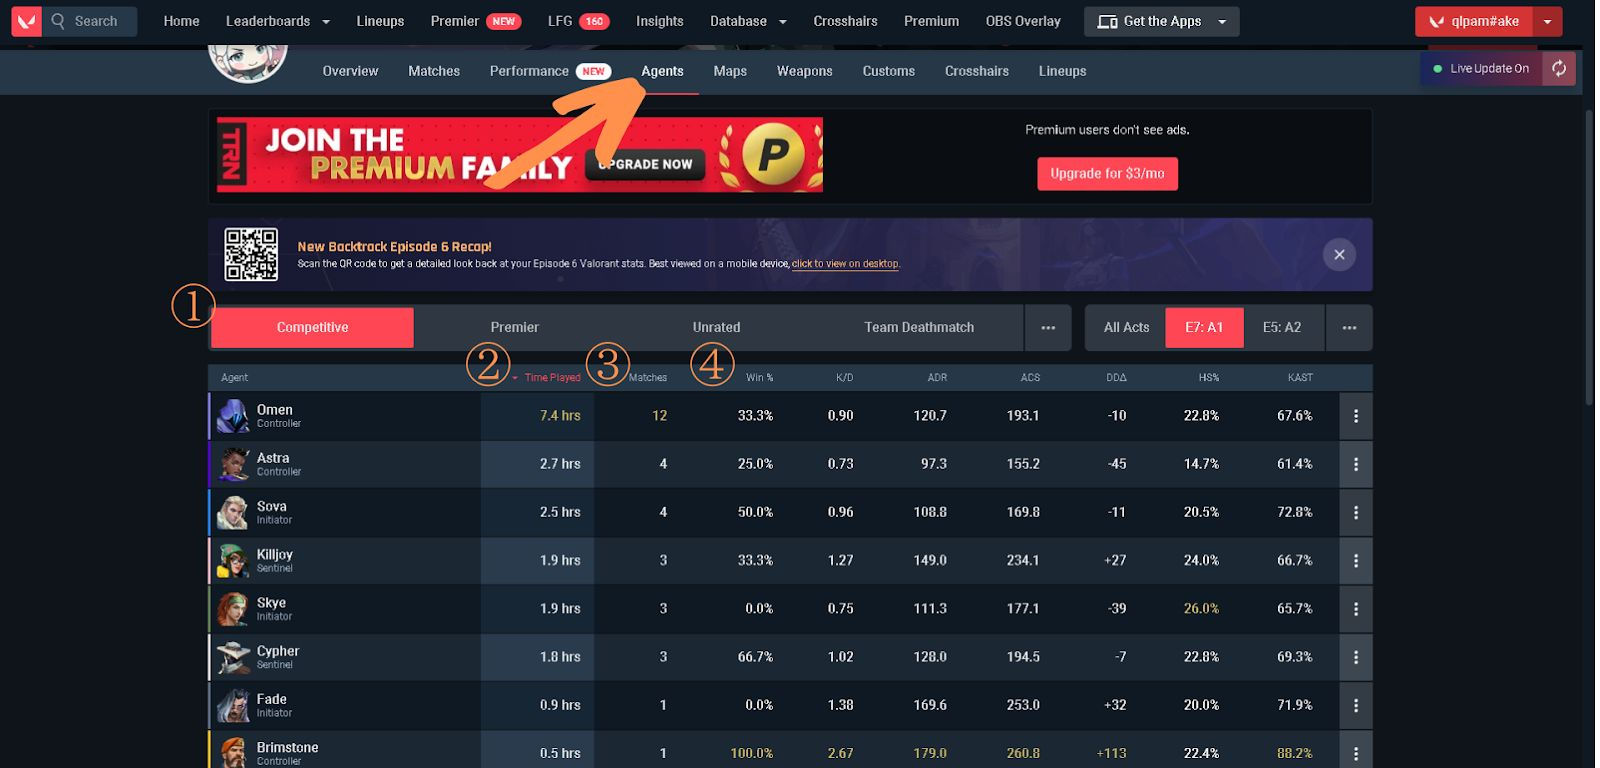1600x768 pixels.
Task: Sort the table by Win % column
Action: (x=760, y=378)
